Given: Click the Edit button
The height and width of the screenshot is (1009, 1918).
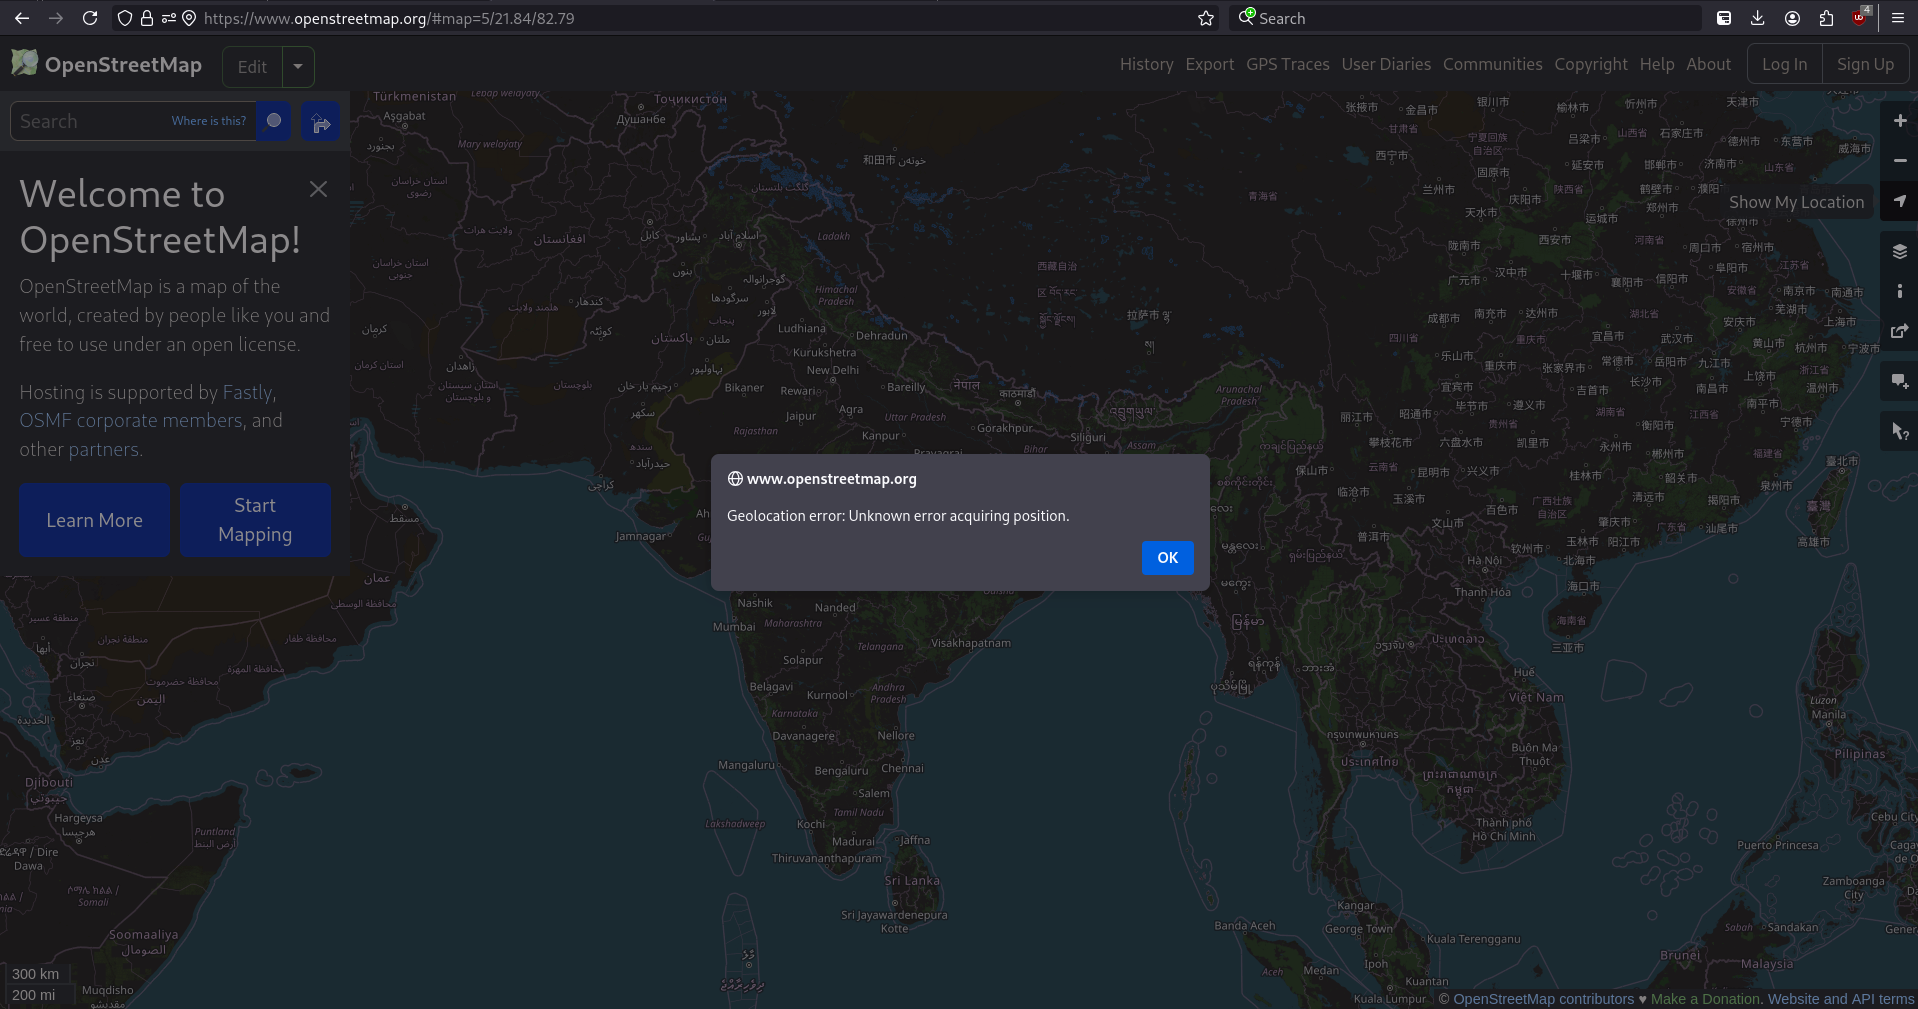Looking at the screenshot, I should [x=252, y=67].
